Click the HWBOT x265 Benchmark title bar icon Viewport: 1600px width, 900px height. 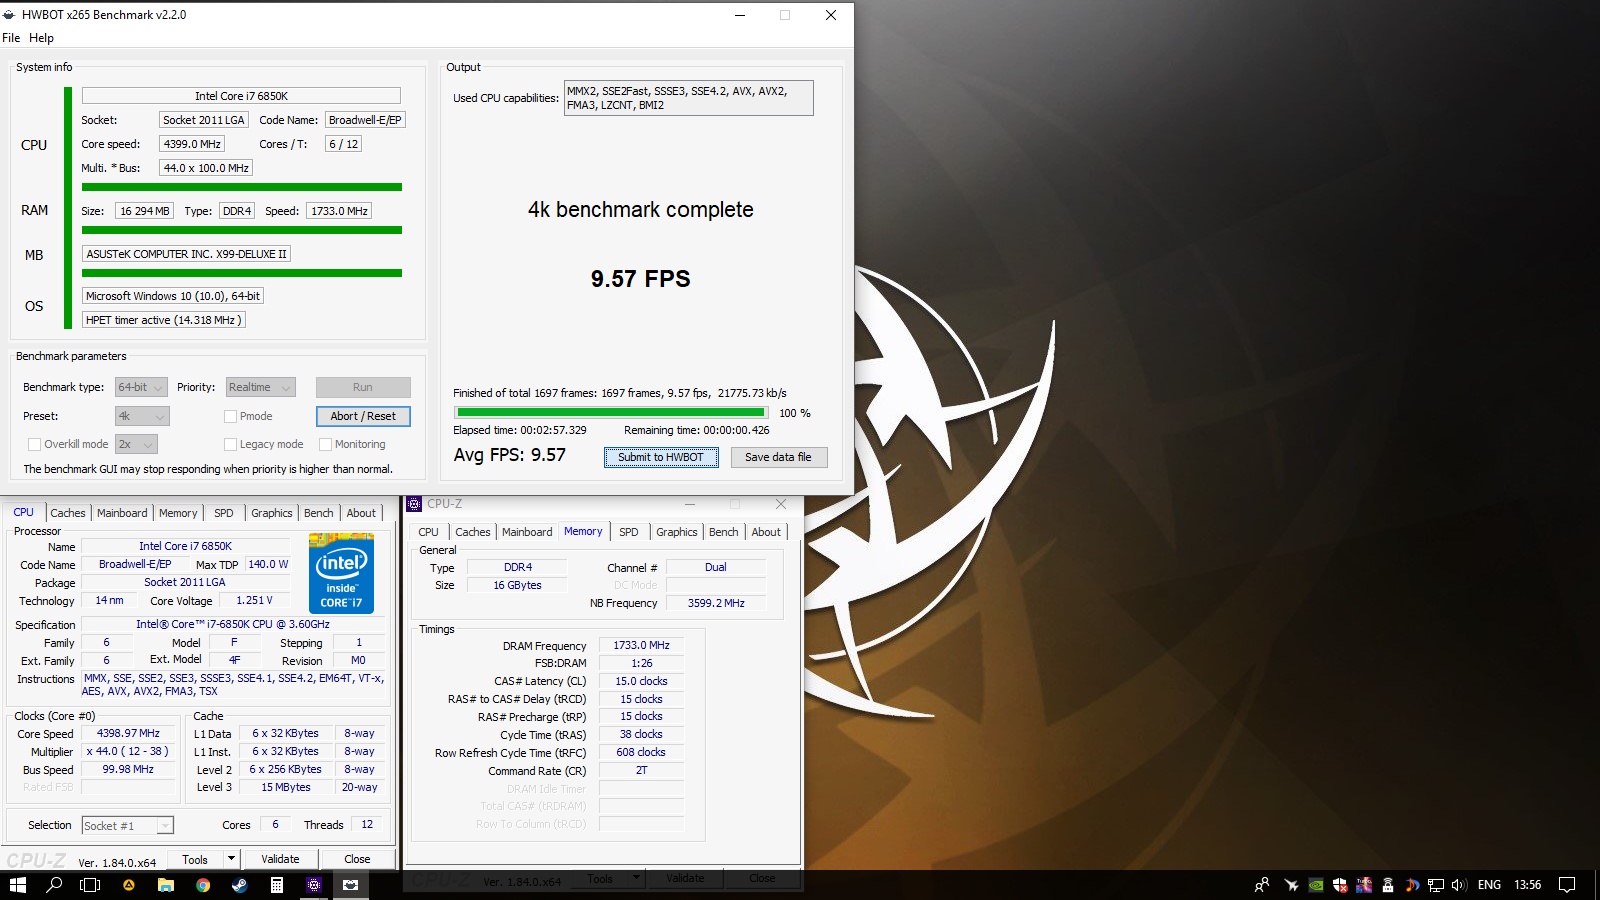click(x=9, y=15)
